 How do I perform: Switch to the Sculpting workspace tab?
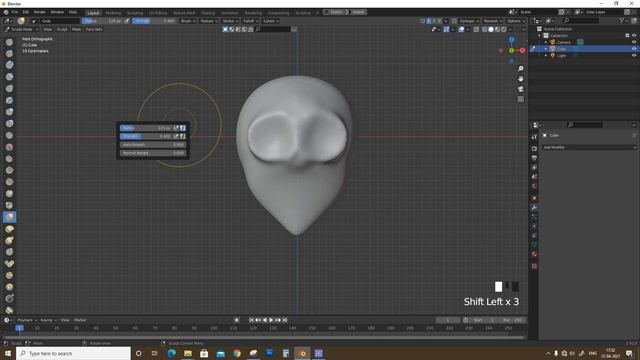pos(135,13)
